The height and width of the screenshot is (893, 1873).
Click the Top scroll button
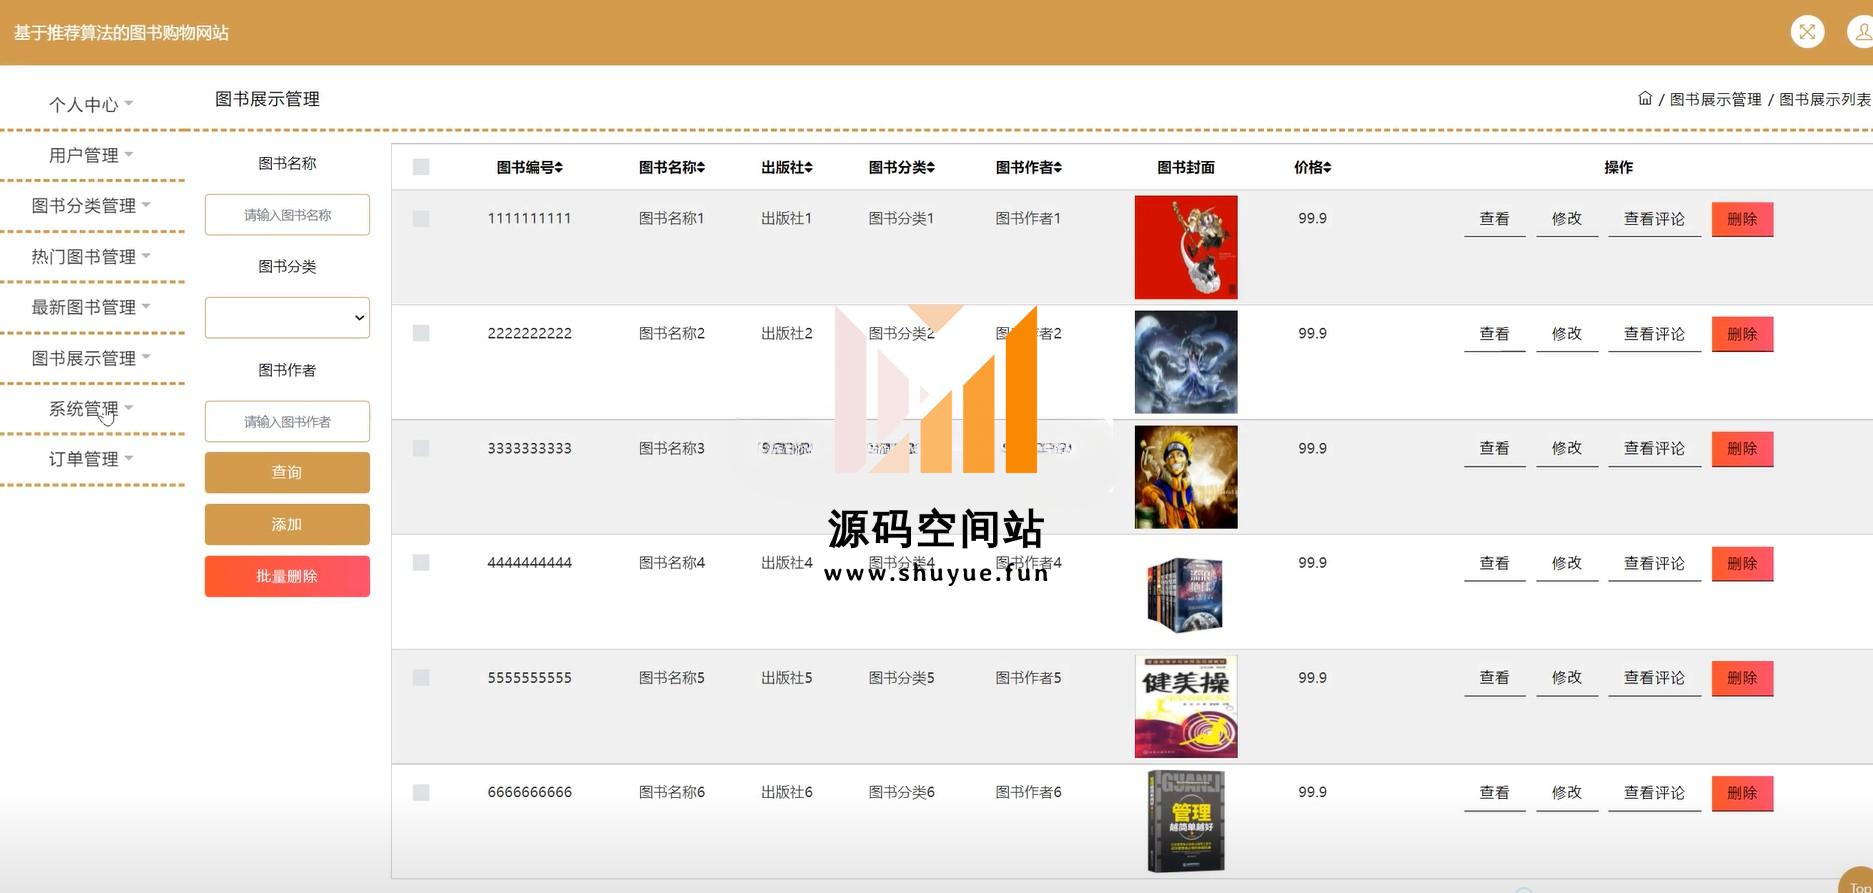1858,881
